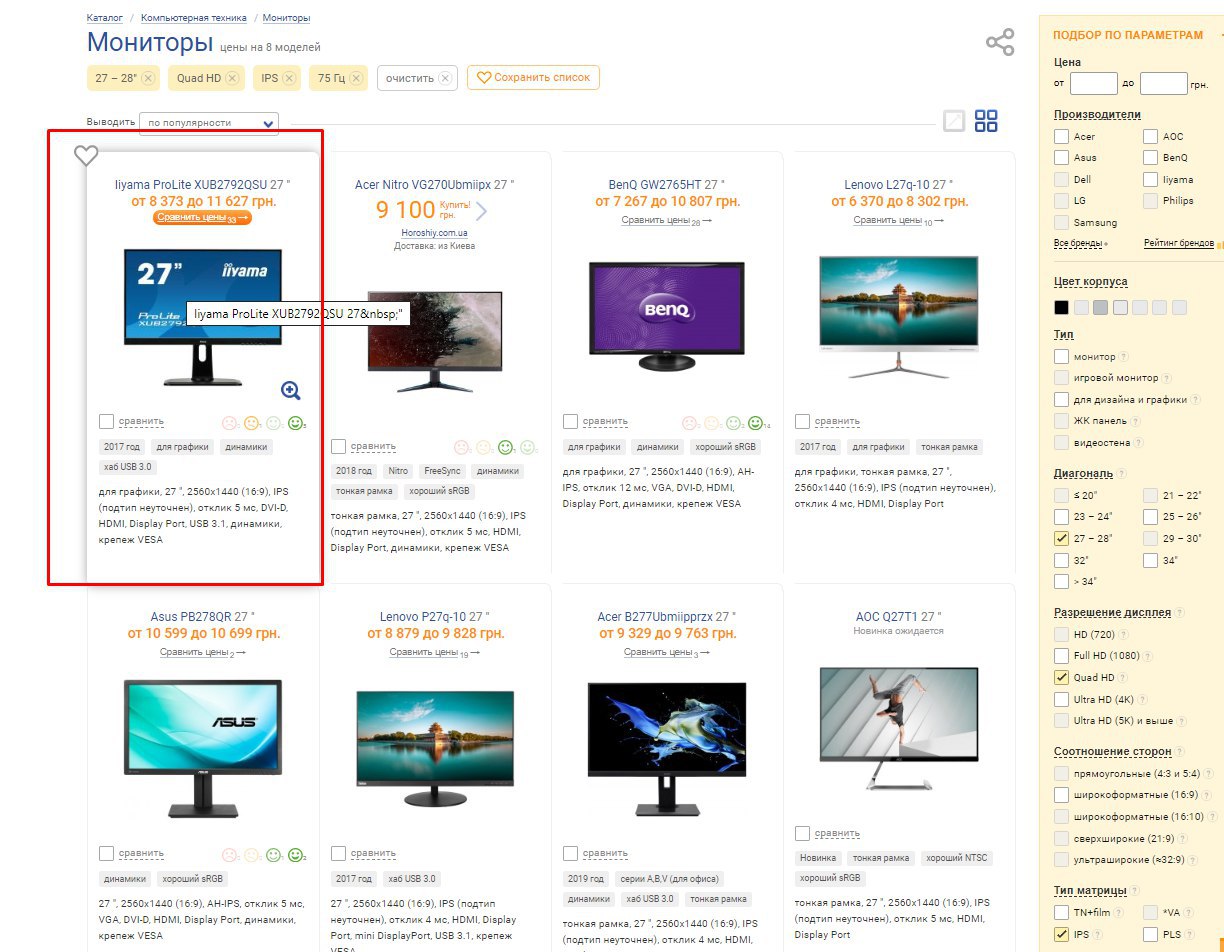Check the Iiyama manufacturer checkbox
Image resolution: width=1224 pixels, height=952 pixels.
[1151, 180]
